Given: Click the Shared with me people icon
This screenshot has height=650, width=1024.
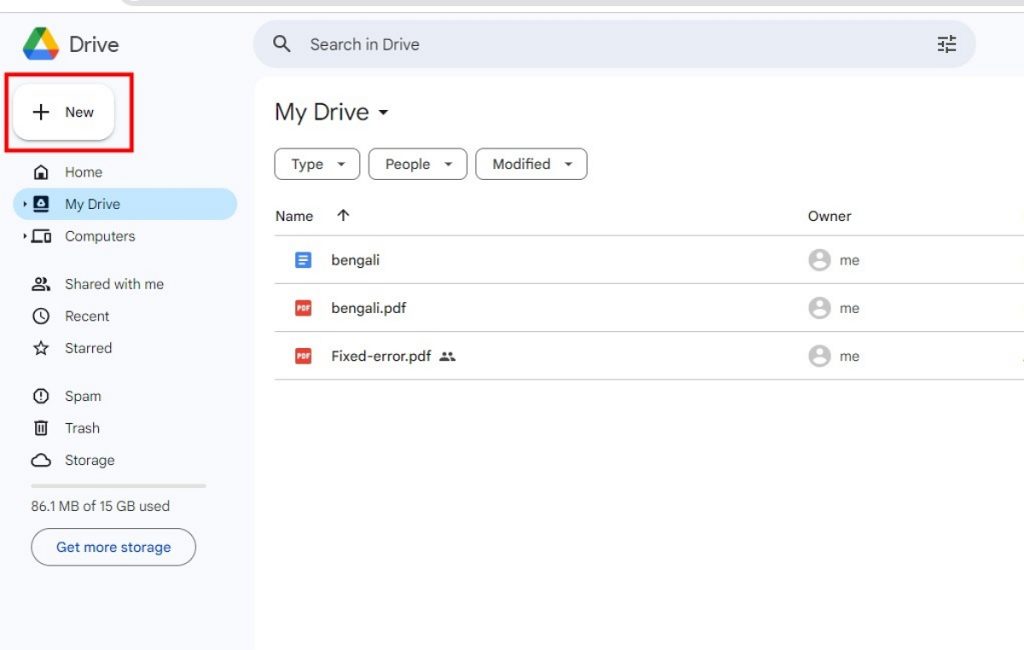Looking at the screenshot, I should pos(41,284).
